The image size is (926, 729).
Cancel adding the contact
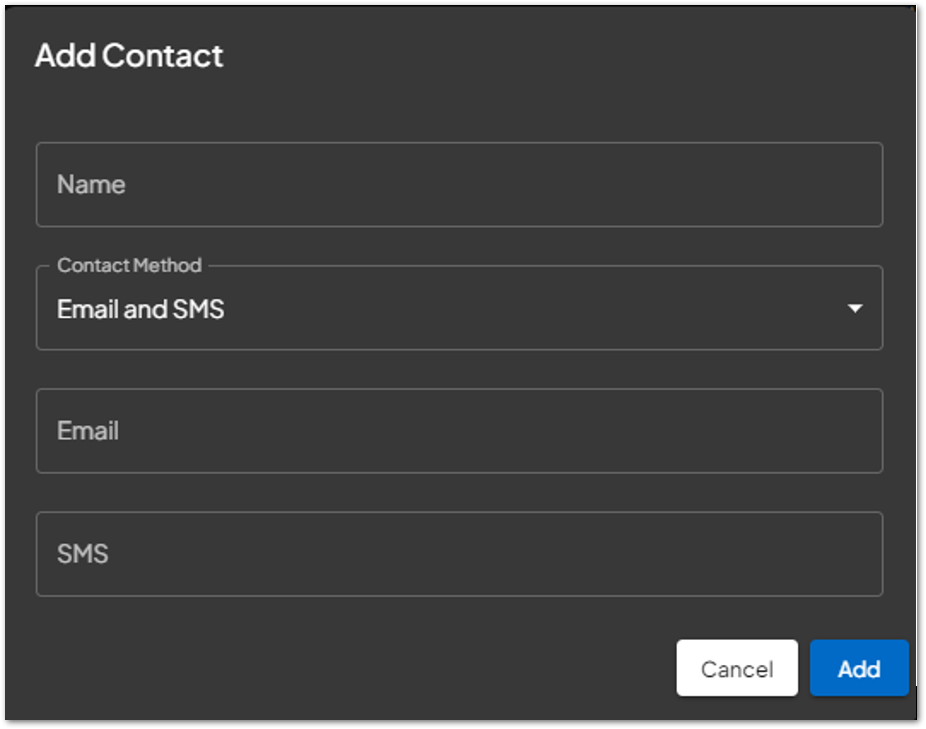point(737,668)
